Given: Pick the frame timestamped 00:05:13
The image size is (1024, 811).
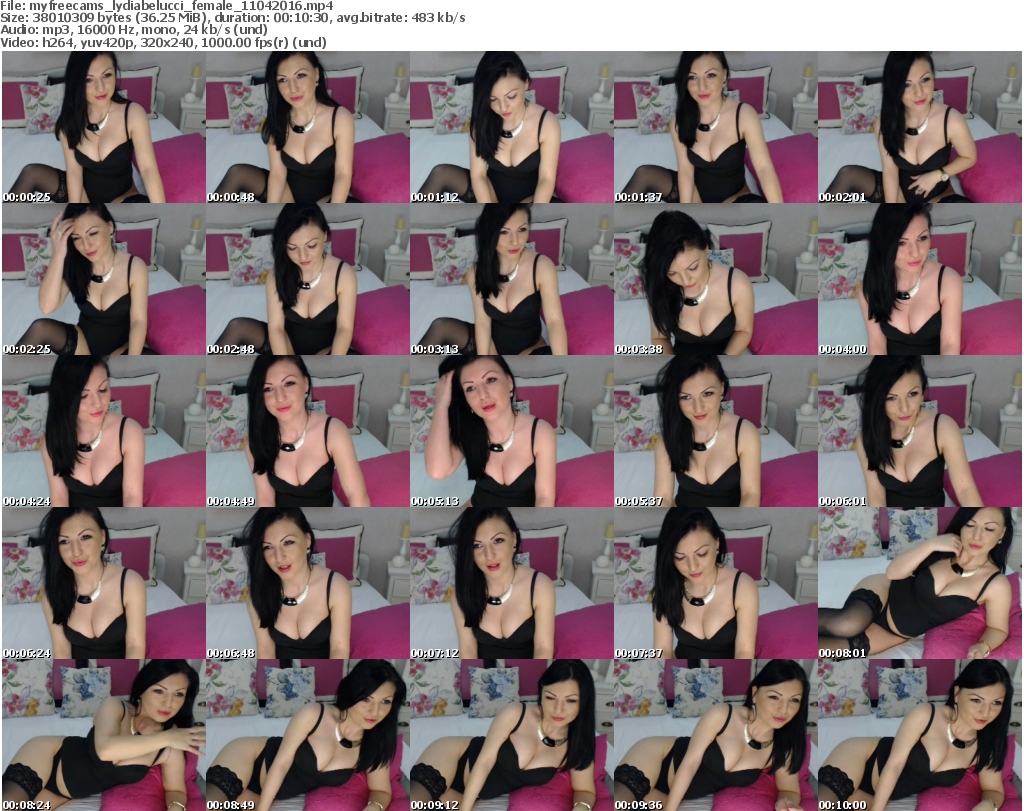Looking at the screenshot, I should tap(511, 432).
